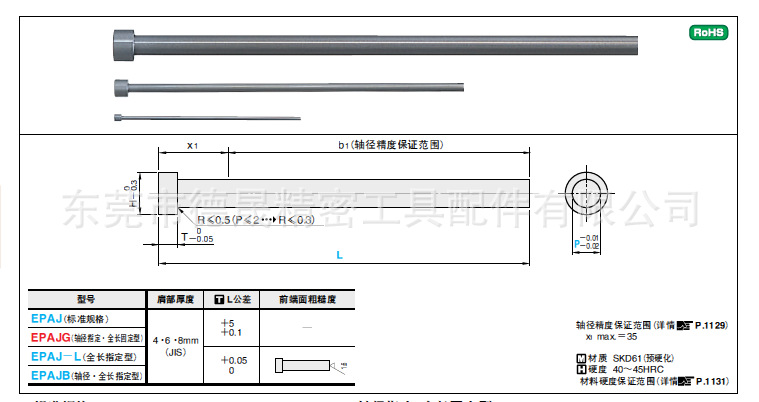Select the EPAJB model row
The height and width of the screenshot is (402, 759).
tap(86, 375)
